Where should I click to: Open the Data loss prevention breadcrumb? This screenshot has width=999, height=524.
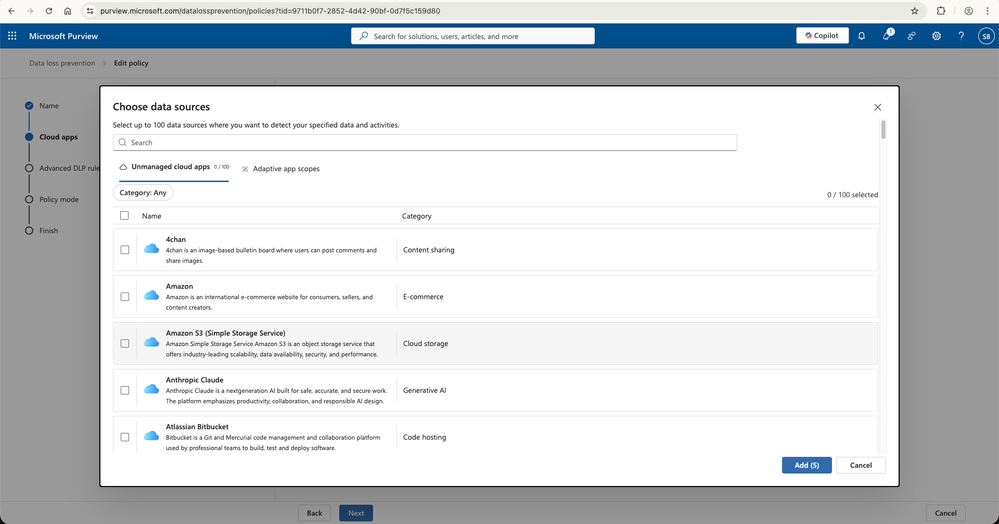click(62, 63)
